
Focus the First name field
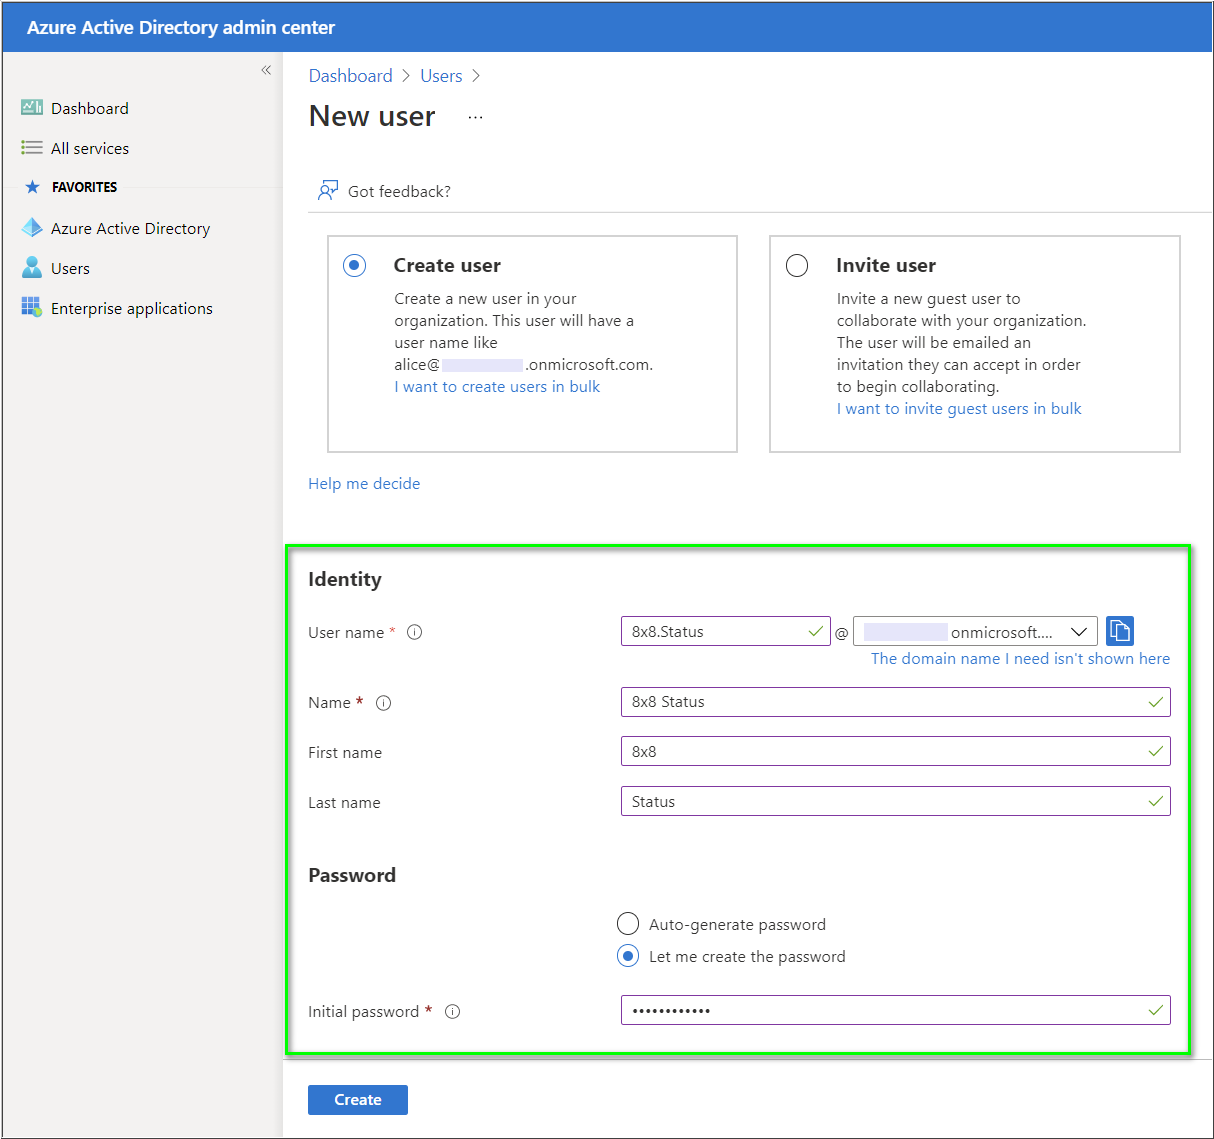pos(895,752)
